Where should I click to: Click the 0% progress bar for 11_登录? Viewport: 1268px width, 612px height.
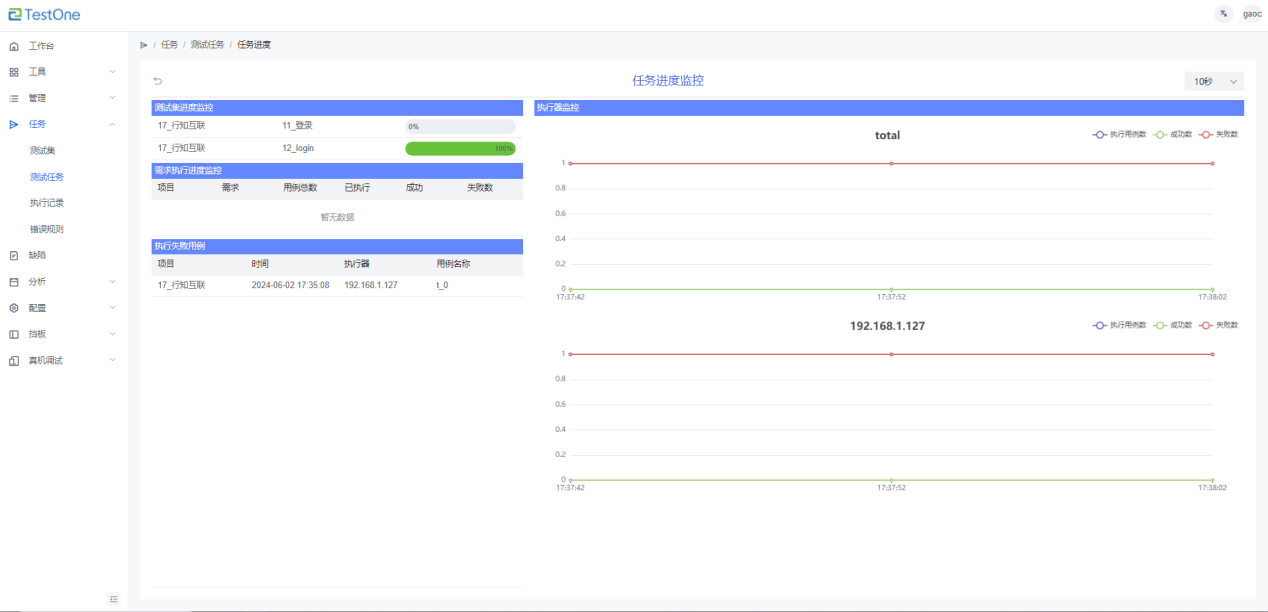[x=460, y=127]
